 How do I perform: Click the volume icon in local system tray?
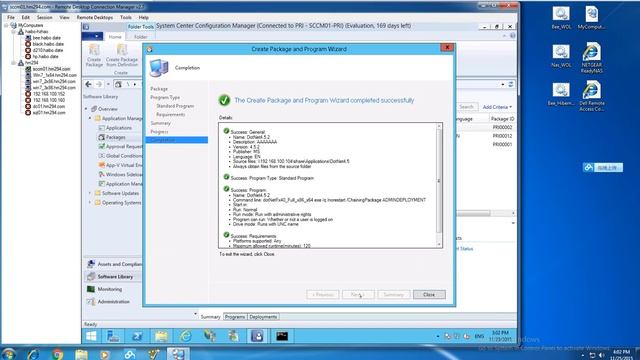click(601, 356)
